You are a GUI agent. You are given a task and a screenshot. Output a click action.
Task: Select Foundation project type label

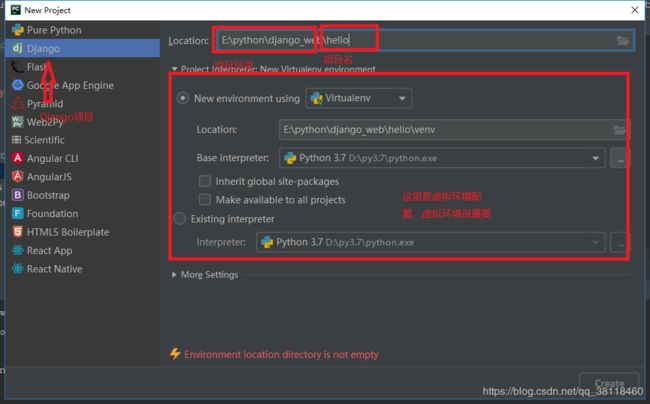click(52, 214)
